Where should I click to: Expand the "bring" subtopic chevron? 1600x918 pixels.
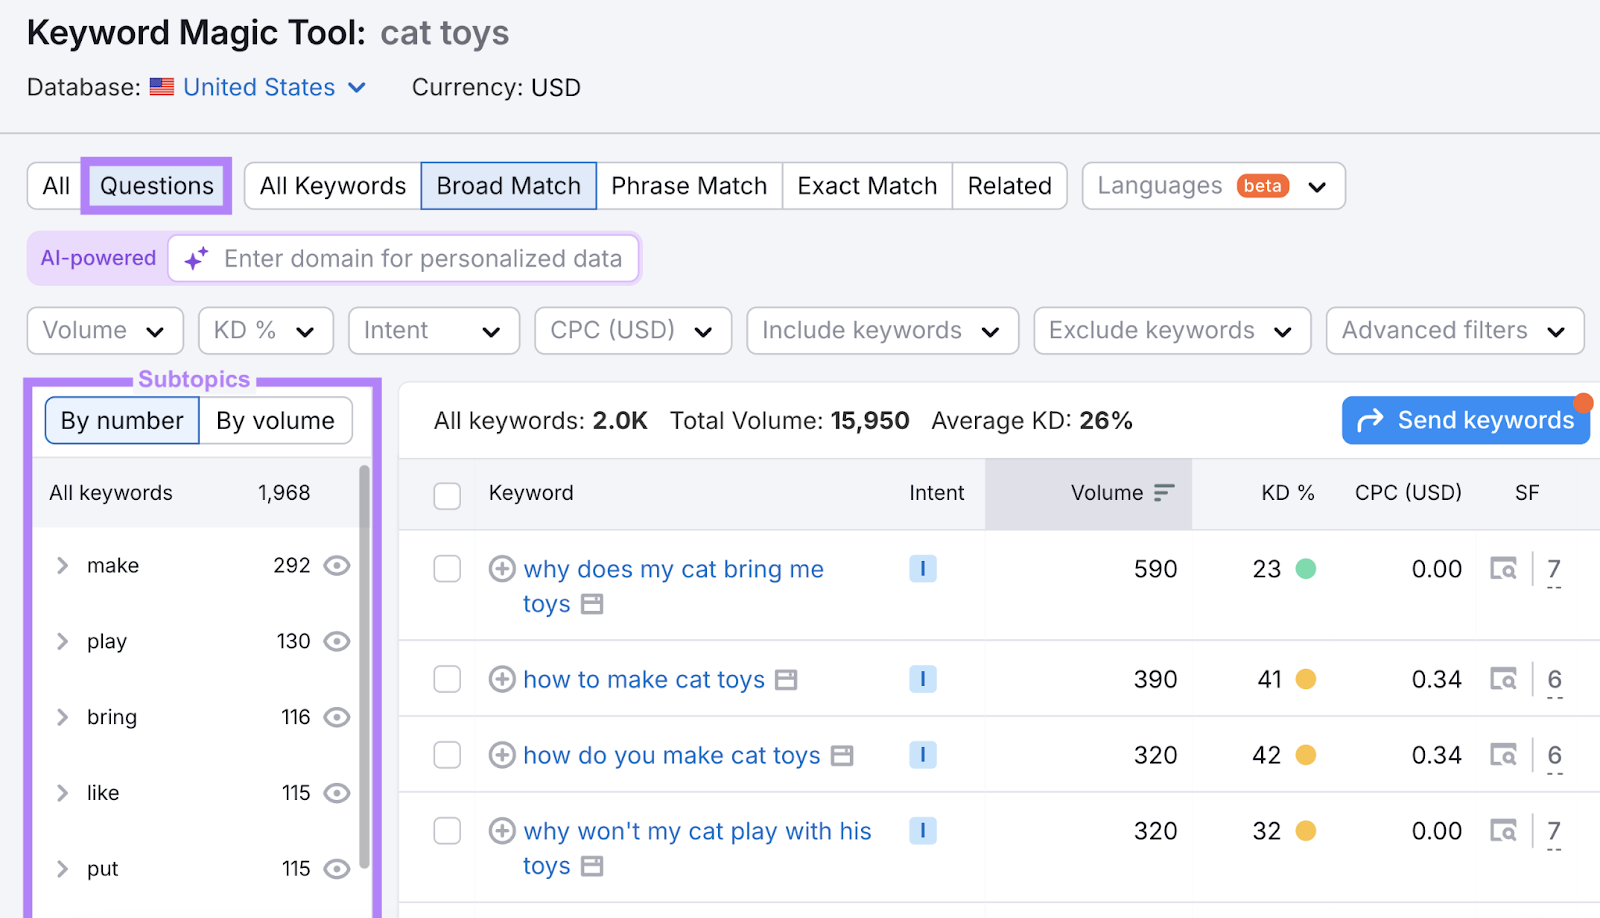(x=62, y=717)
